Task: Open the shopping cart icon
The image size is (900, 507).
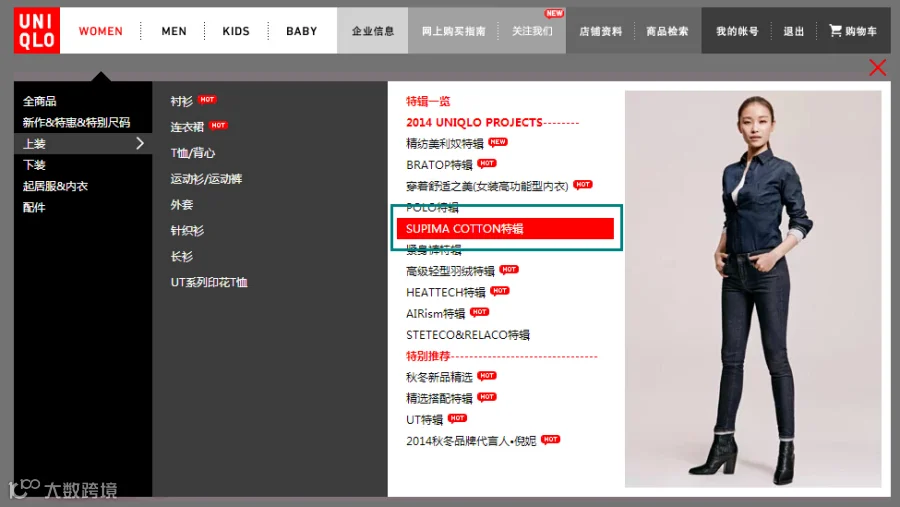Action: 835,30
